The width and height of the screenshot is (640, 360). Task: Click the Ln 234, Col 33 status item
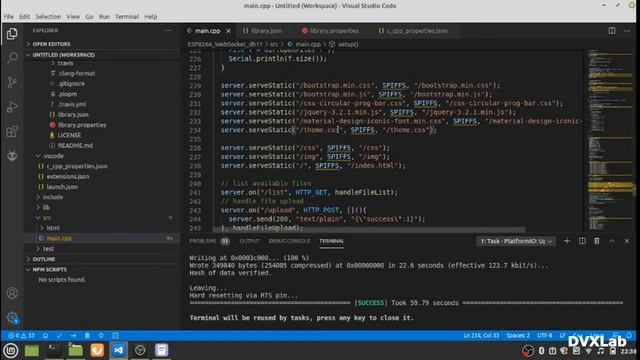click(x=481, y=336)
